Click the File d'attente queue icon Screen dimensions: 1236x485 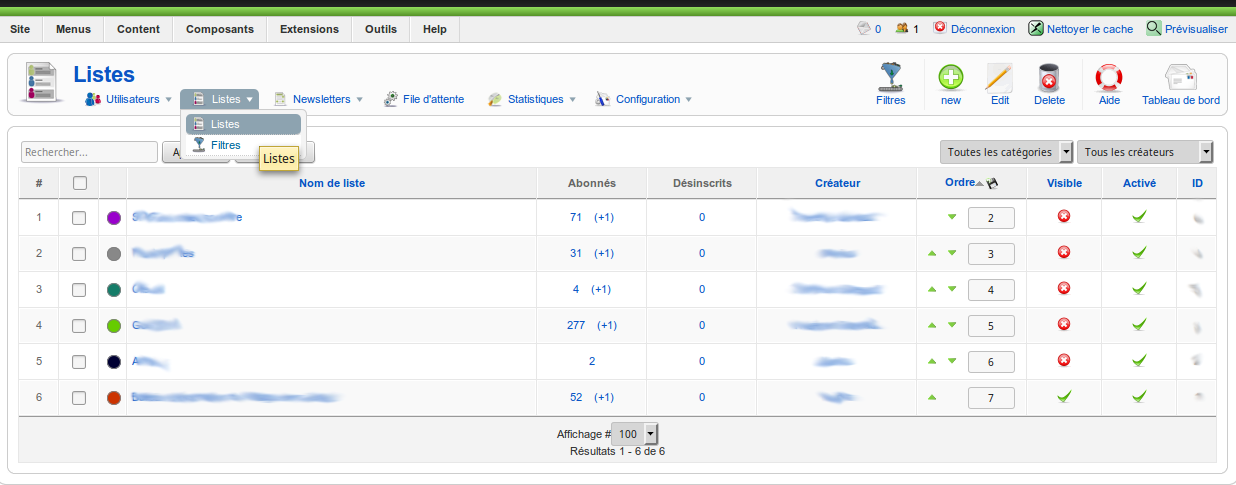pyautogui.click(x=391, y=99)
